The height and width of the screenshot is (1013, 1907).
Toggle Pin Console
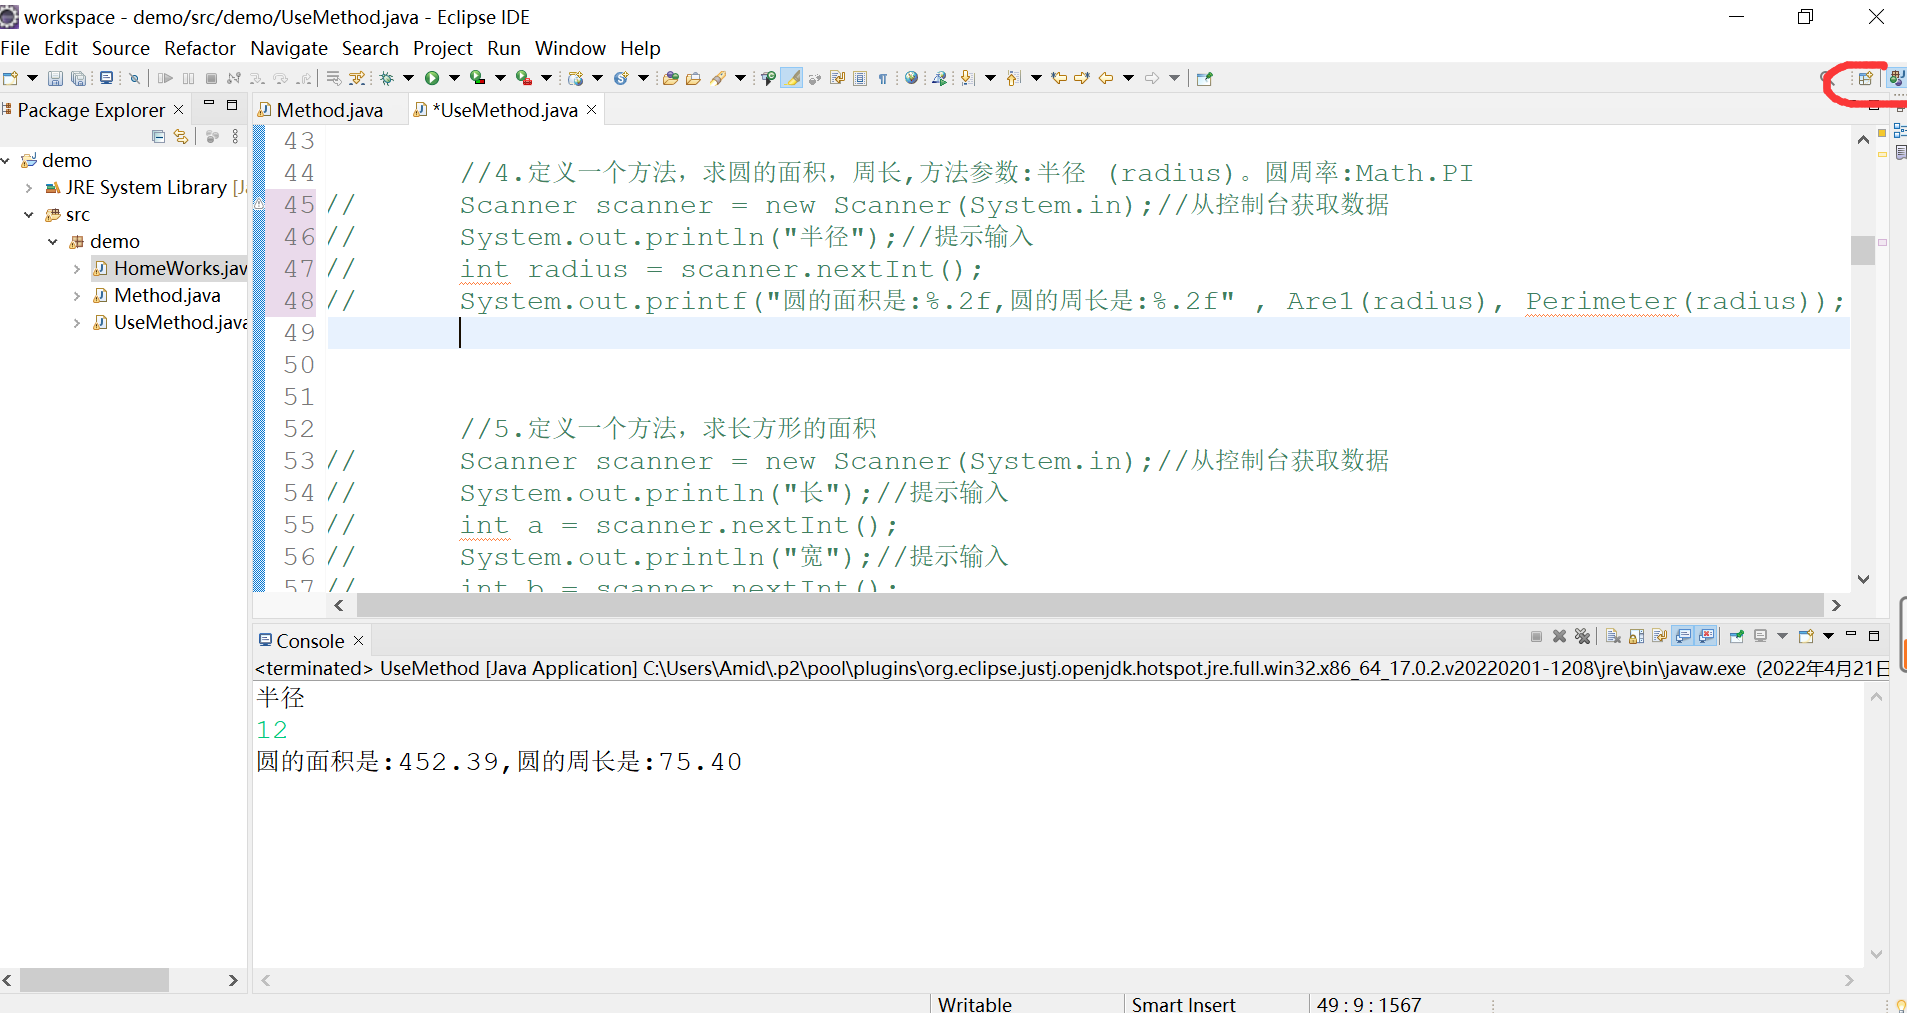click(x=1737, y=636)
